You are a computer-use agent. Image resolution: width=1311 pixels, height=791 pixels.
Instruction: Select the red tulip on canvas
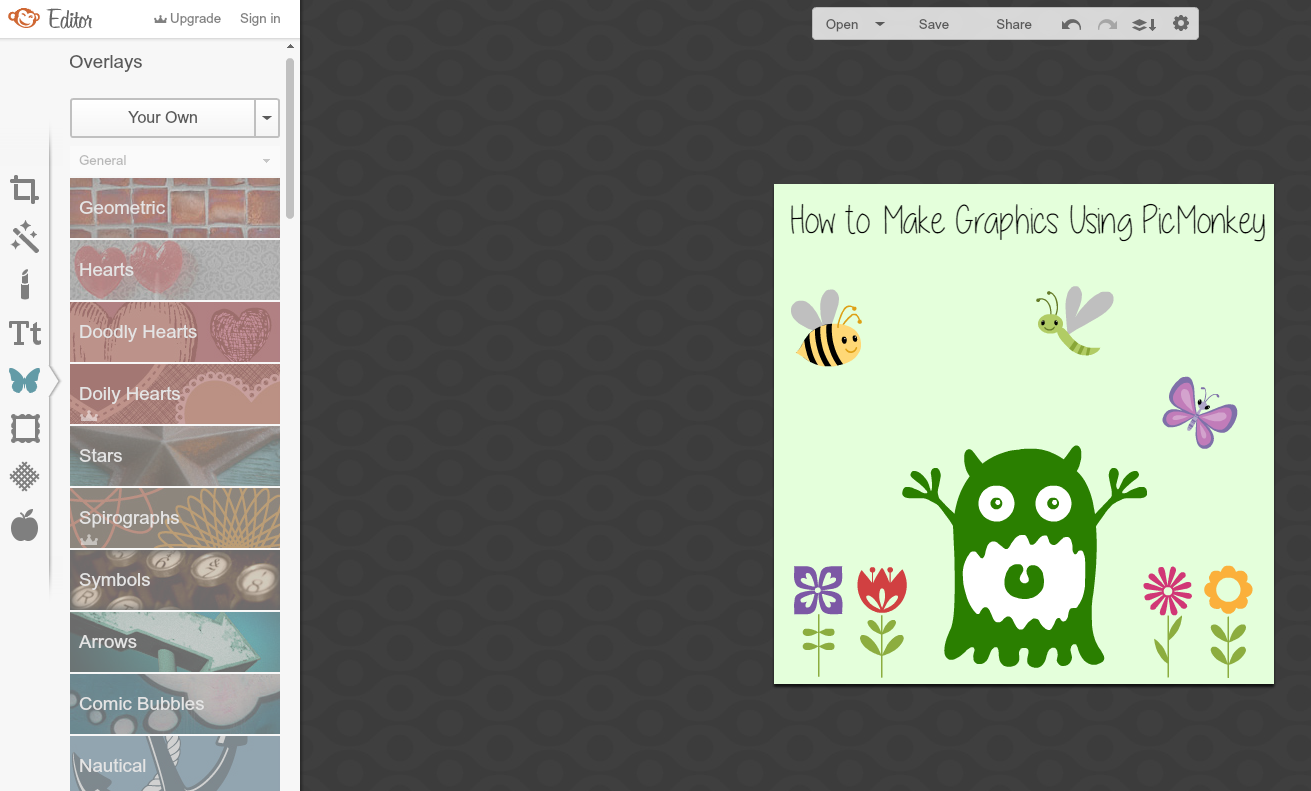tap(882, 621)
